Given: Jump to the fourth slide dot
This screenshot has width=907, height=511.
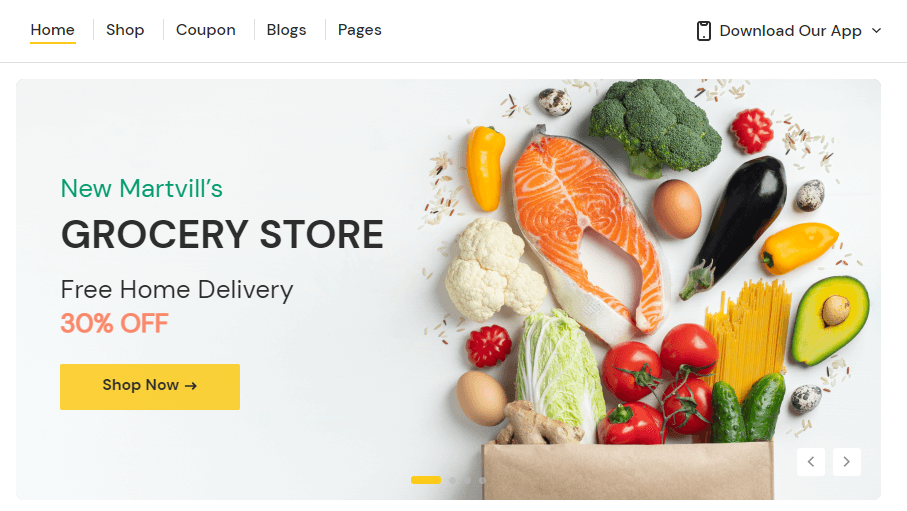Looking at the screenshot, I should pyautogui.click(x=482, y=480).
